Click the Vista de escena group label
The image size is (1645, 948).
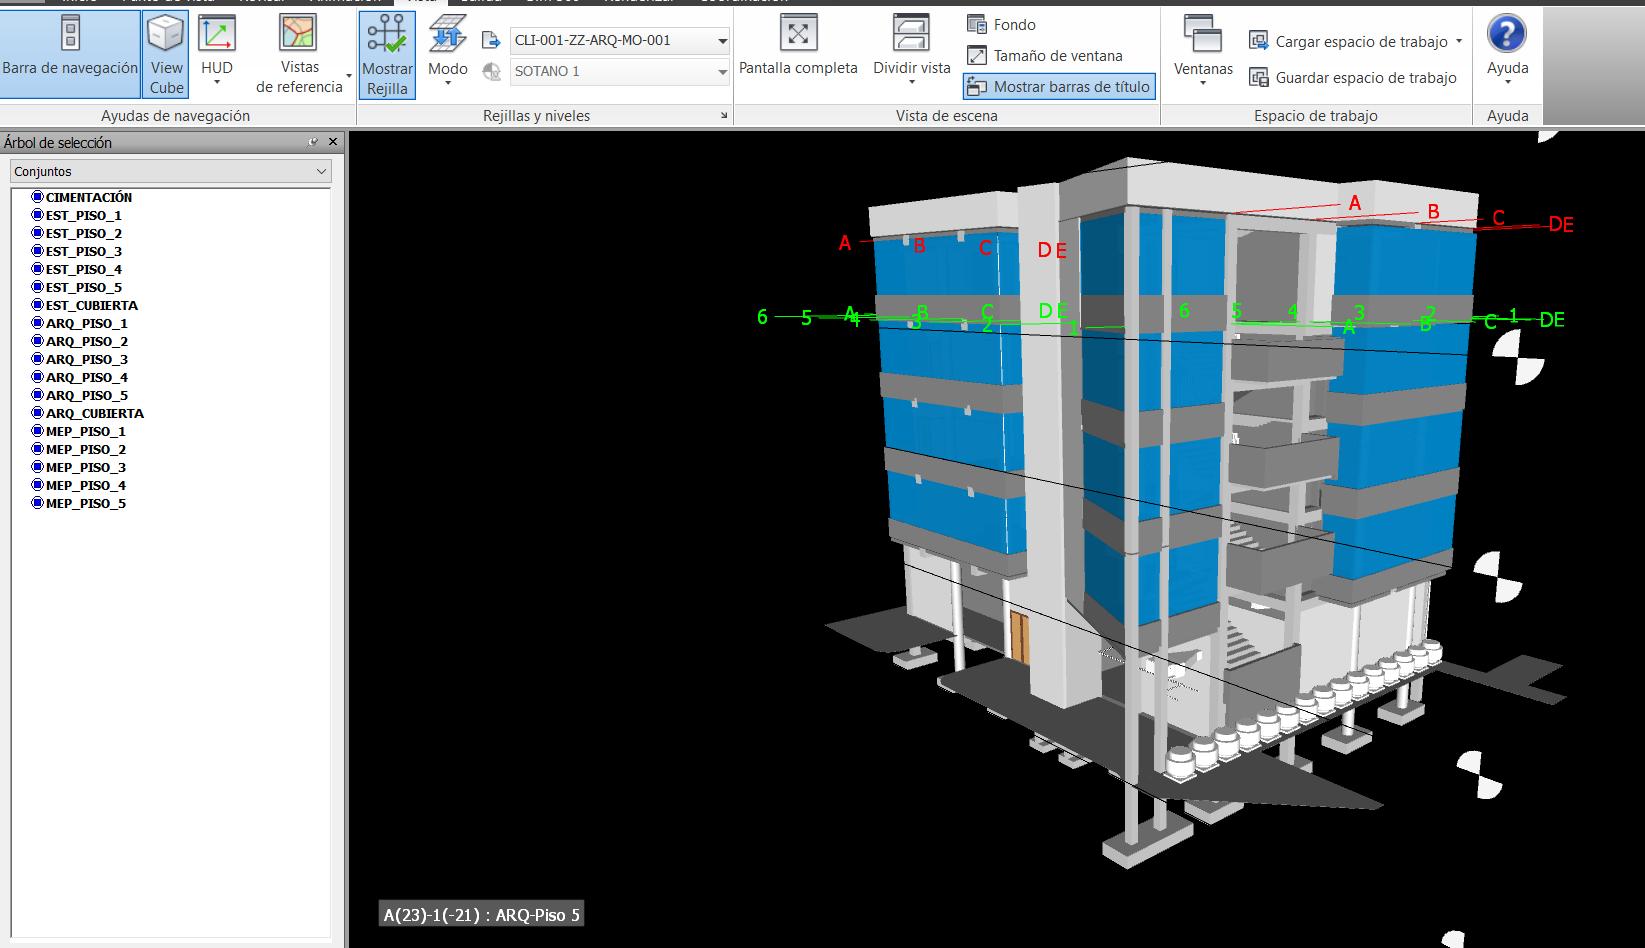(947, 116)
